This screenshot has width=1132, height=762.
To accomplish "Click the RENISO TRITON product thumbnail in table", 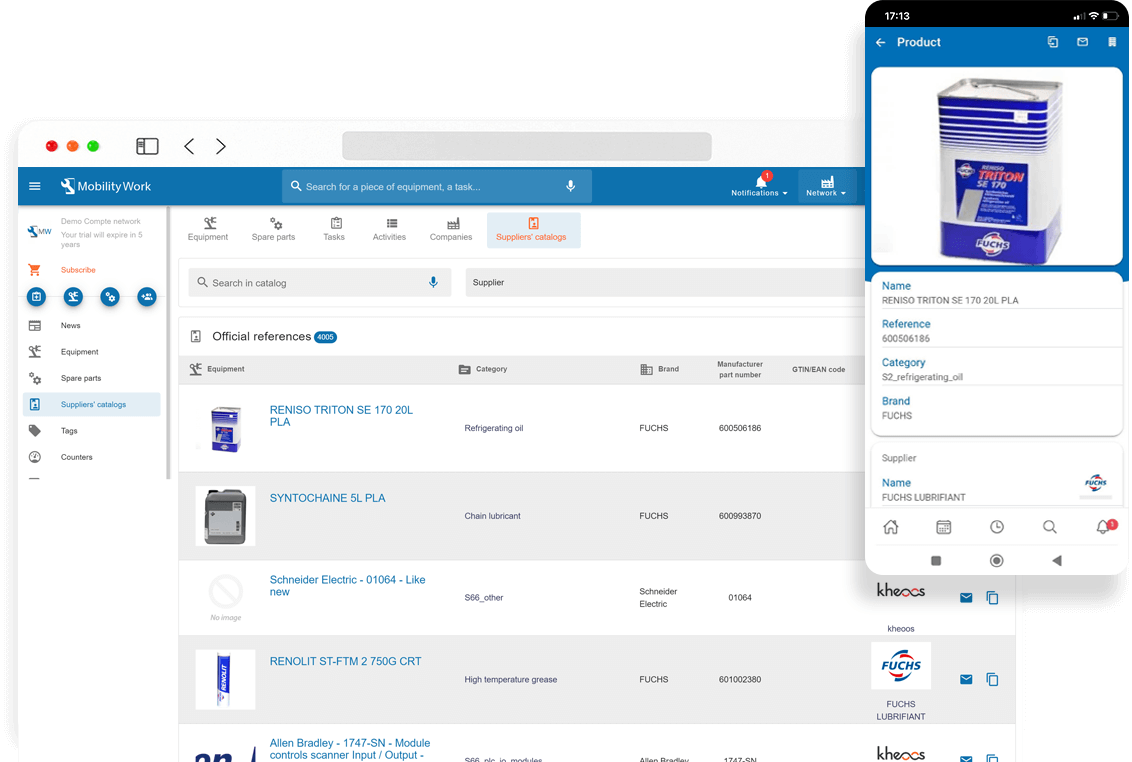I will pos(225,429).
